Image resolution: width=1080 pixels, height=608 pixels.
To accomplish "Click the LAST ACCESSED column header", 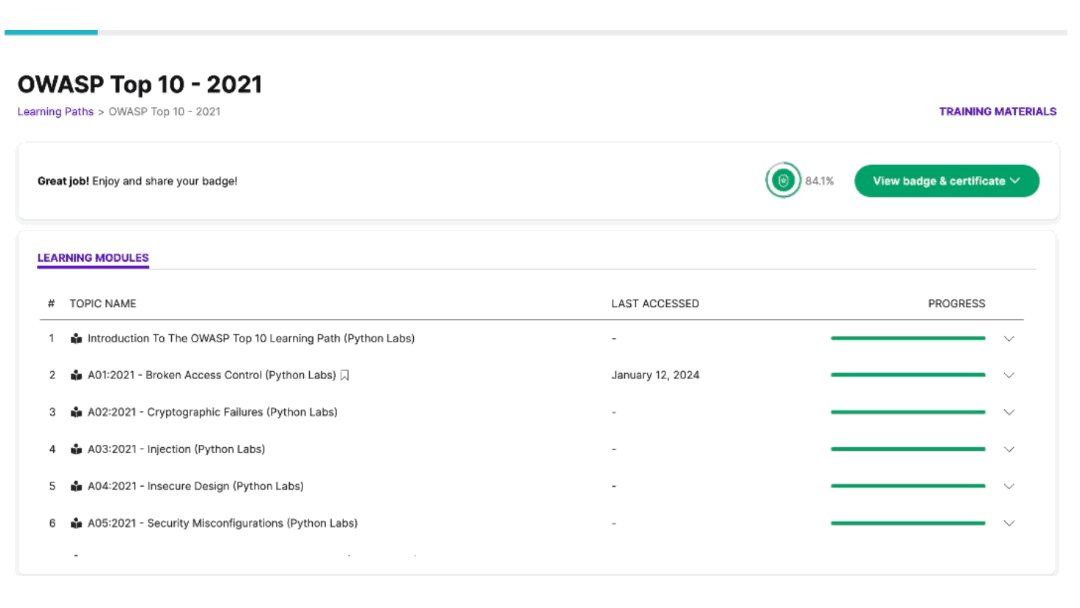I will click(655, 304).
